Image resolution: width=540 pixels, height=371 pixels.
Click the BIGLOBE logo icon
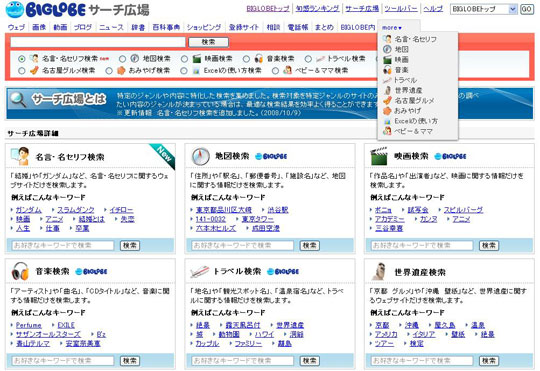pos(15,10)
